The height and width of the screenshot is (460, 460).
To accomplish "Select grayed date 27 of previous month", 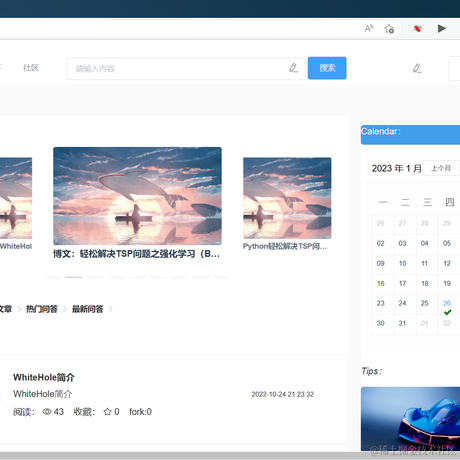I will (x=403, y=223).
